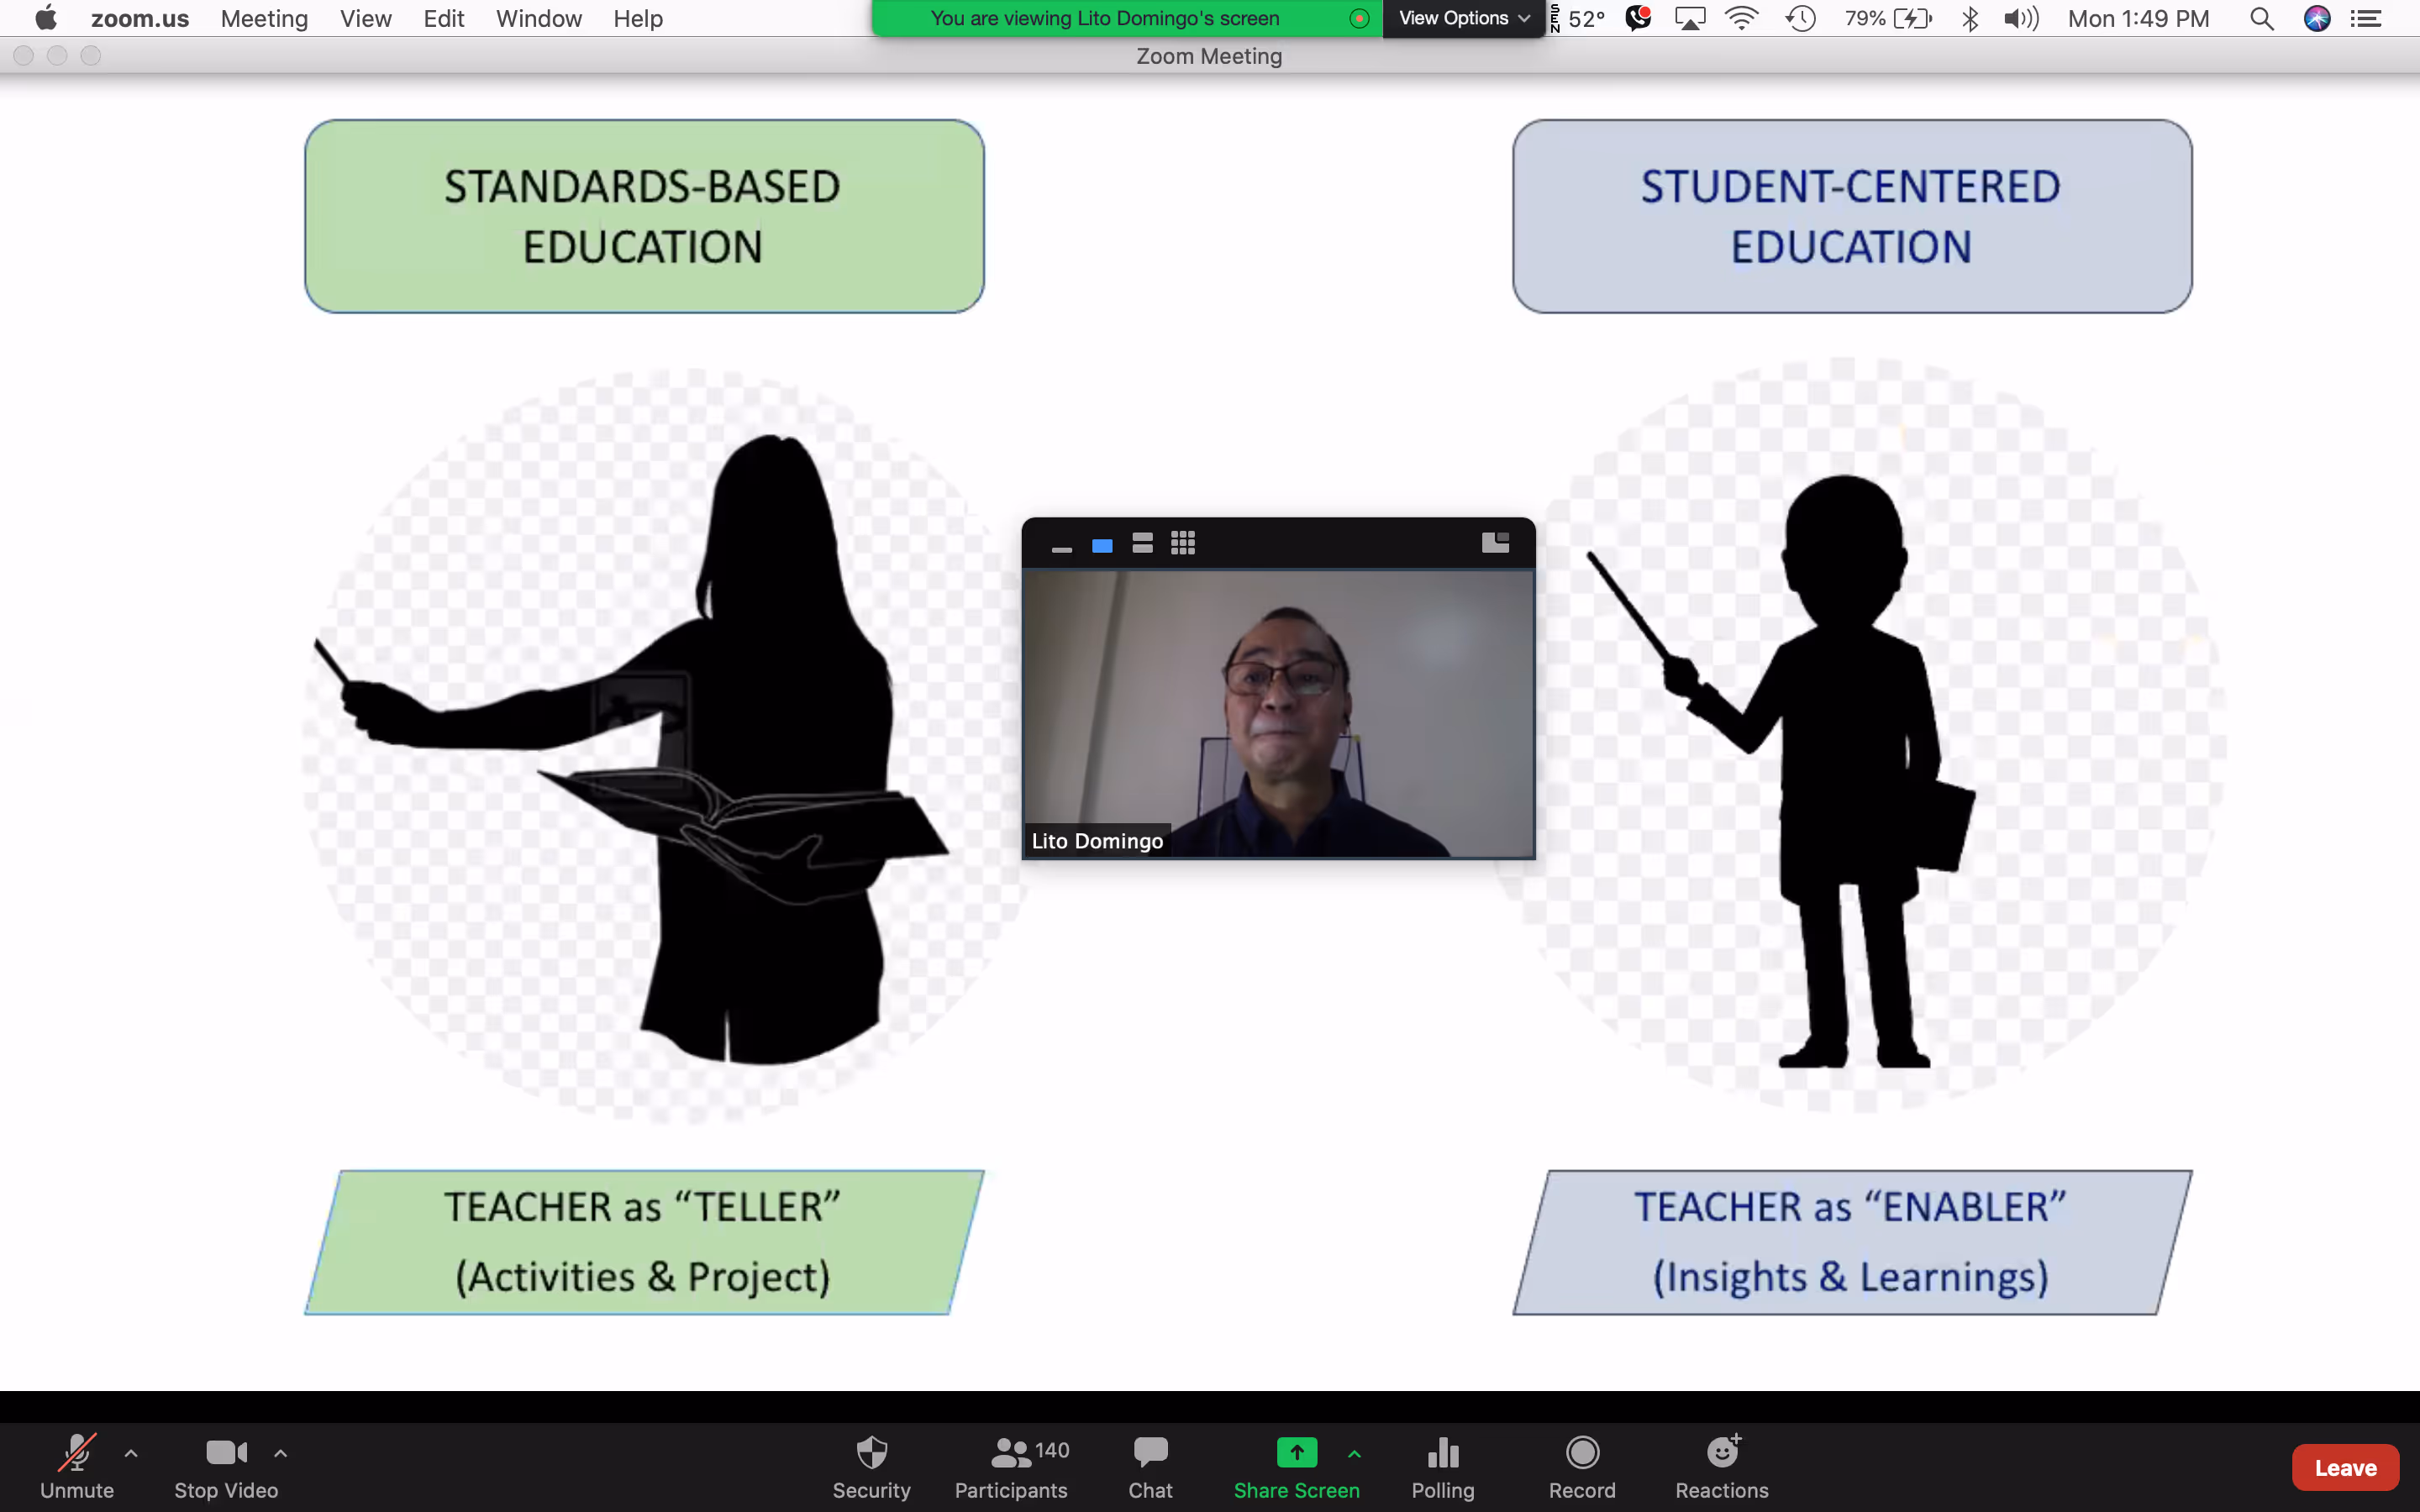Open the Edit menu
Viewport: 2420px width, 1512px height.
coord(443,18)
